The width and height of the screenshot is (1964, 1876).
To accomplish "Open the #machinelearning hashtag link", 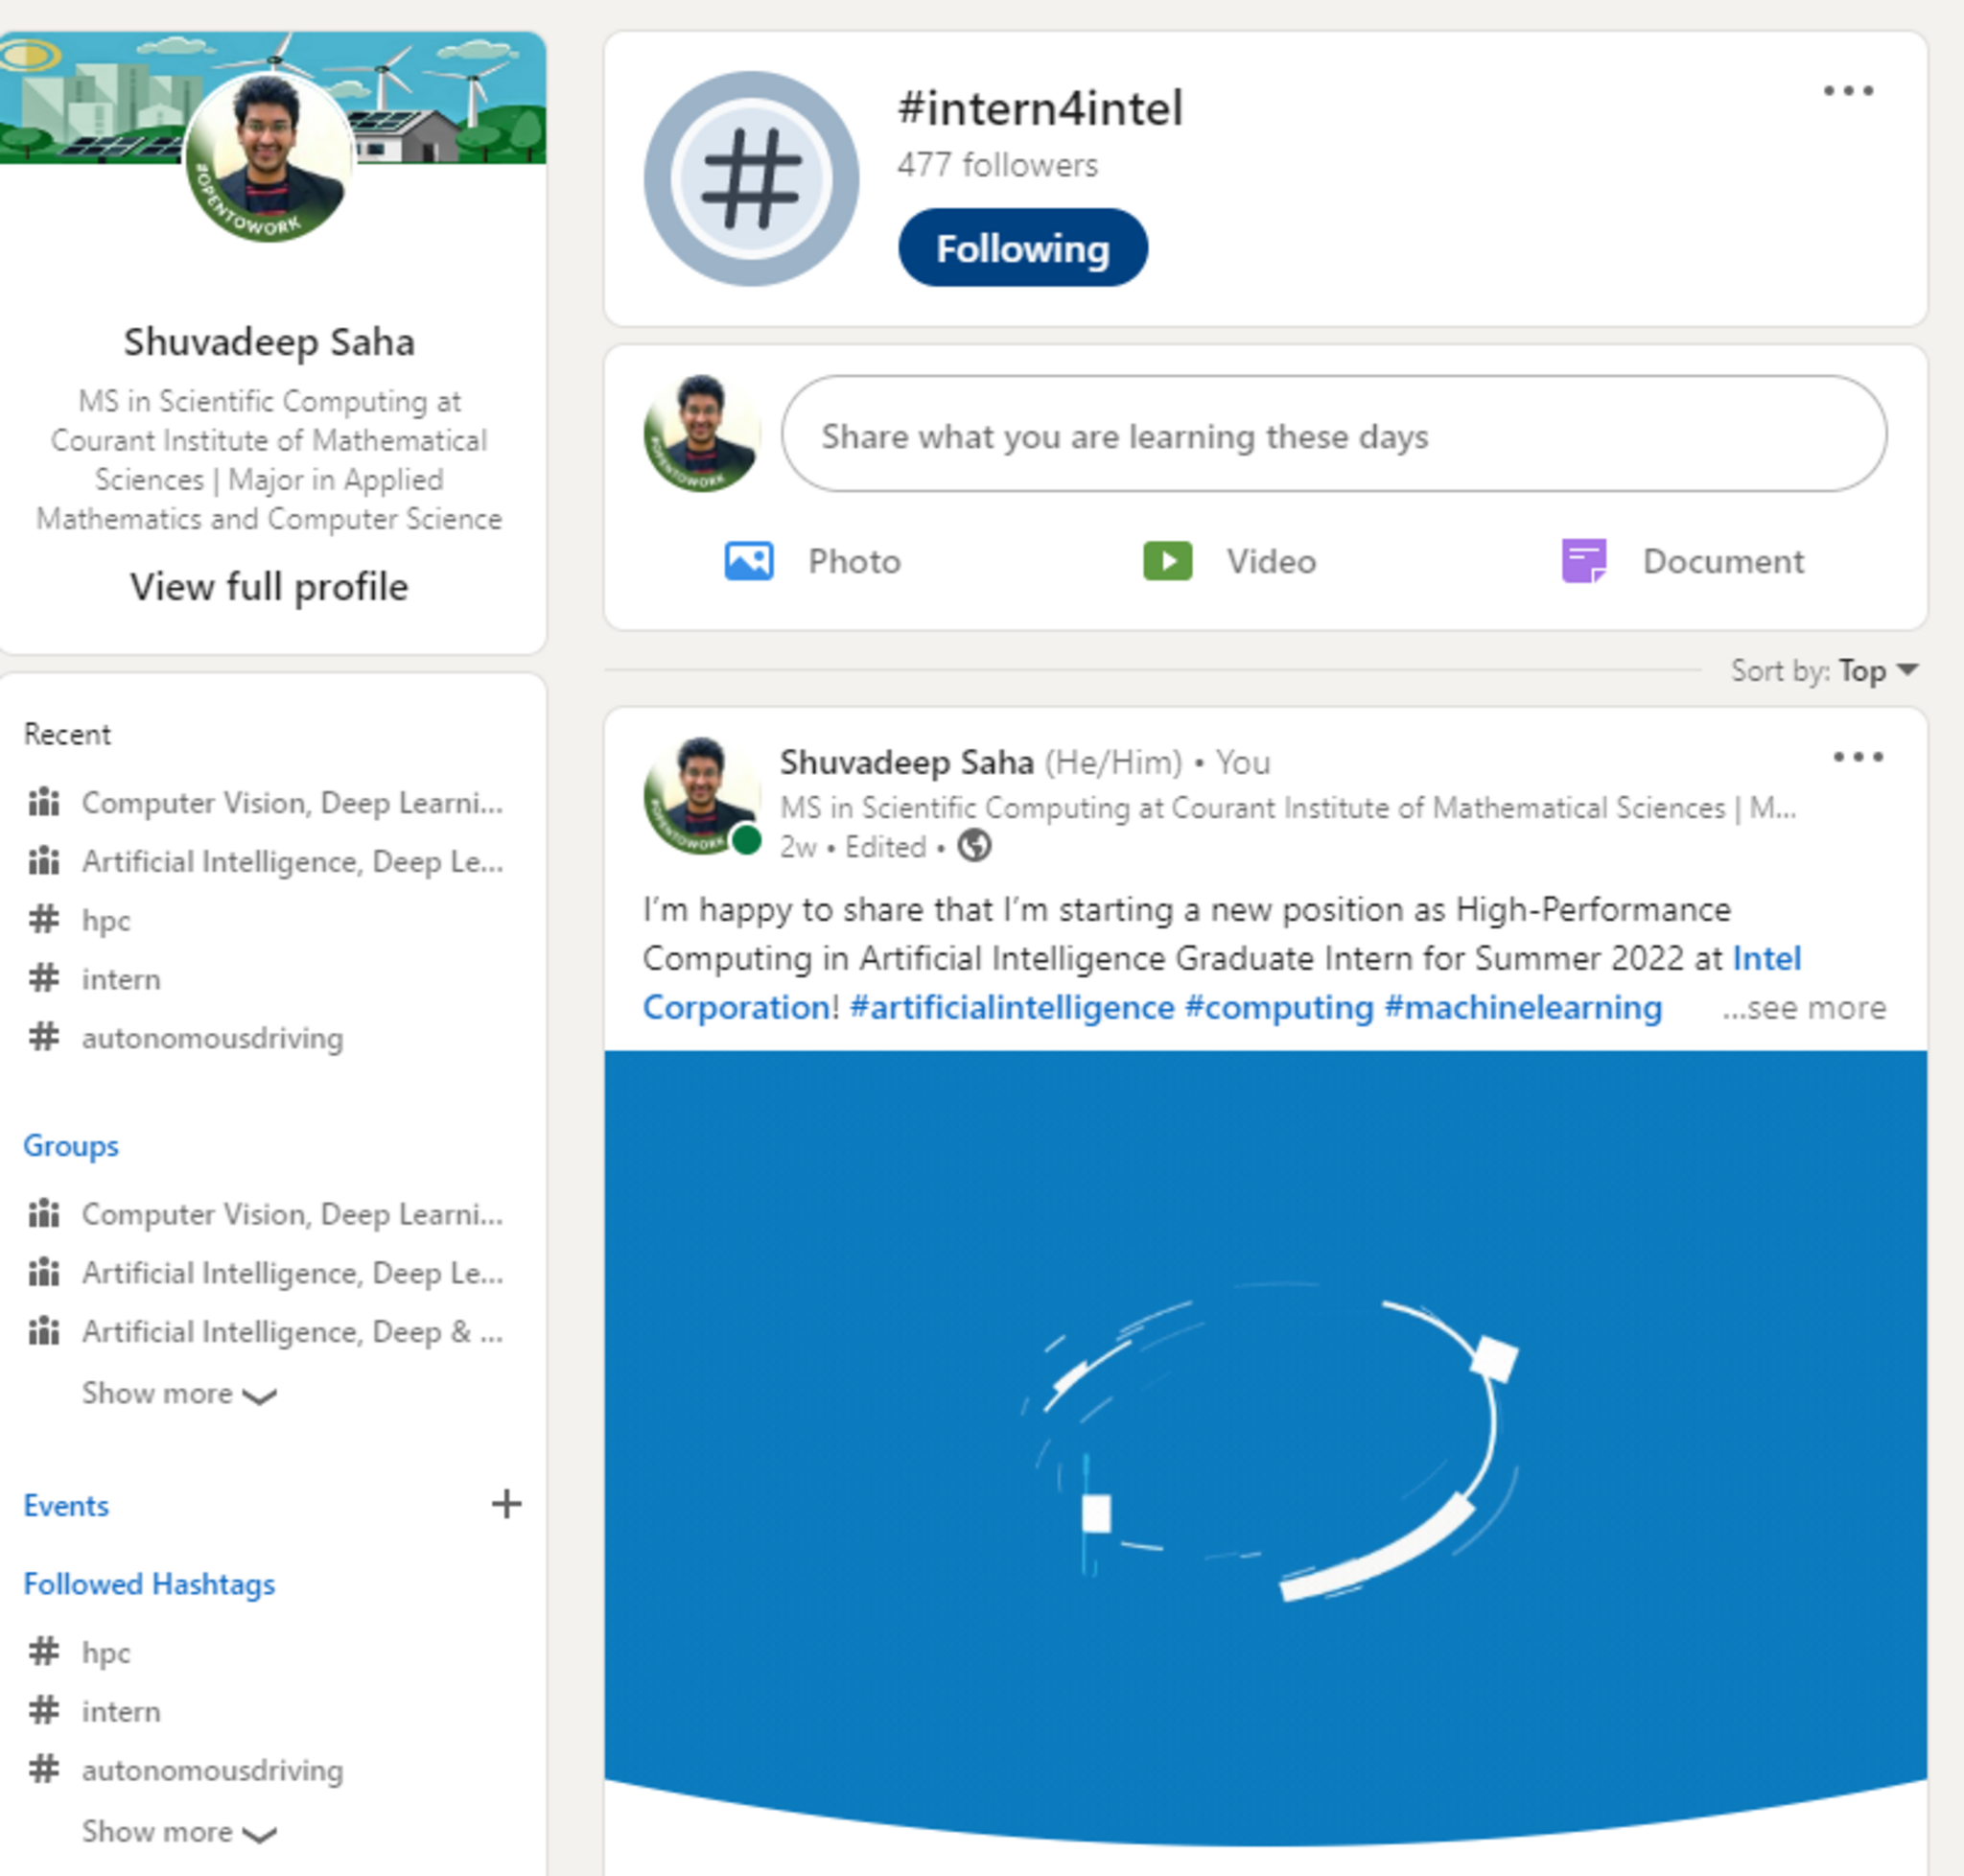I will 1522,1008.
